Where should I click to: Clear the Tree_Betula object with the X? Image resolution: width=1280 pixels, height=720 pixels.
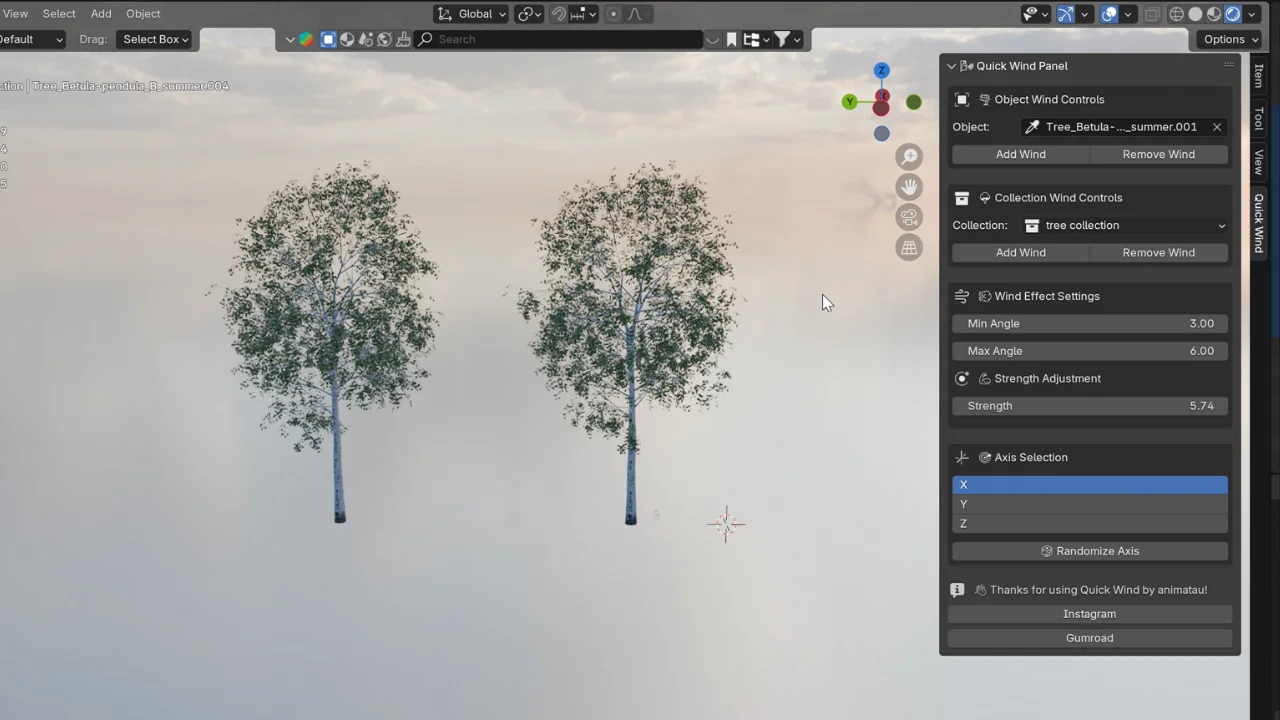point(1216,126)
